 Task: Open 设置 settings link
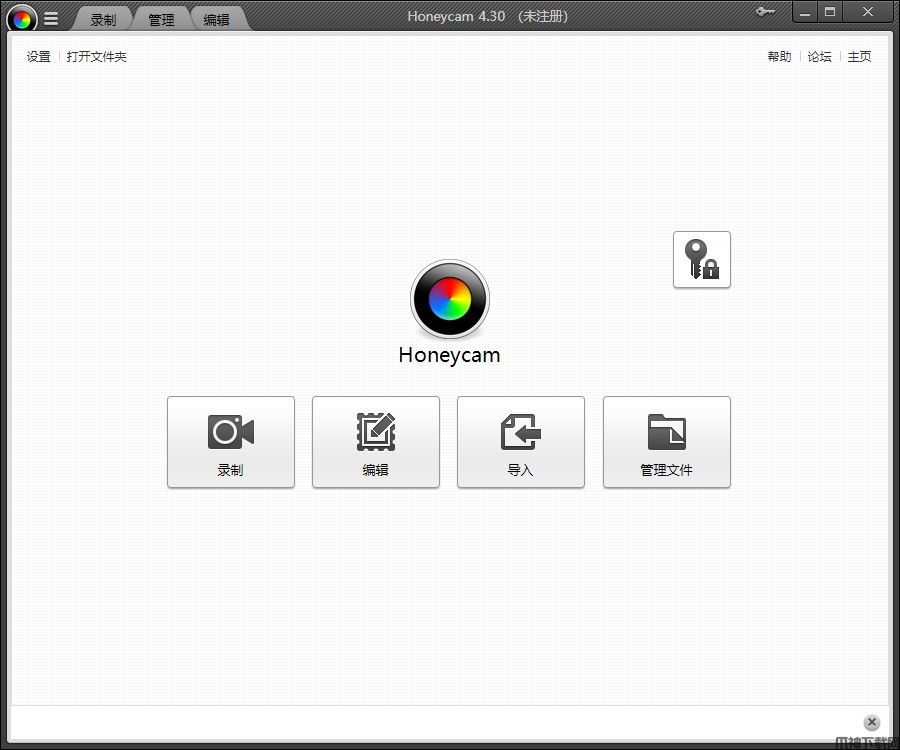tap(39, 57)
